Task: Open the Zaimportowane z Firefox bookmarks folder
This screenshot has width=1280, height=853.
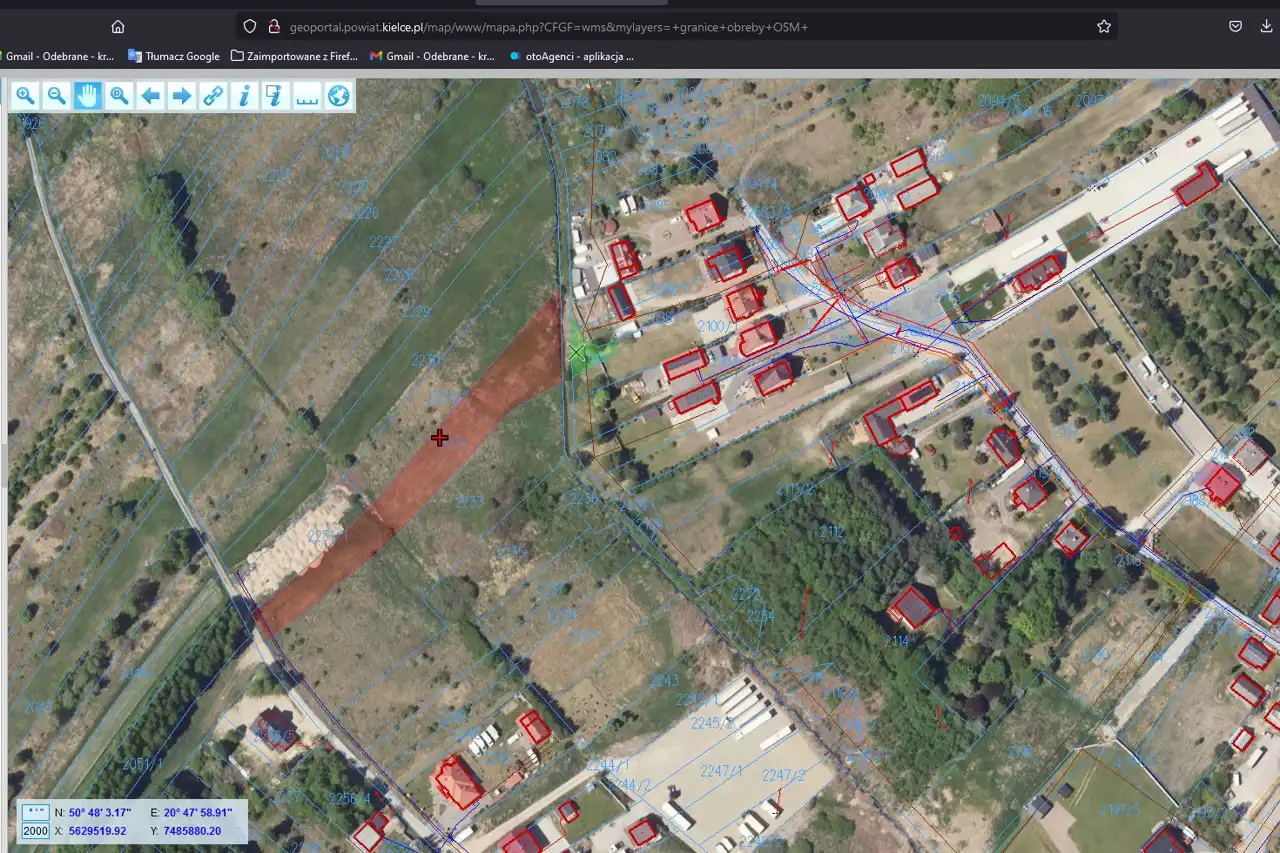Action: click(294, 56)
